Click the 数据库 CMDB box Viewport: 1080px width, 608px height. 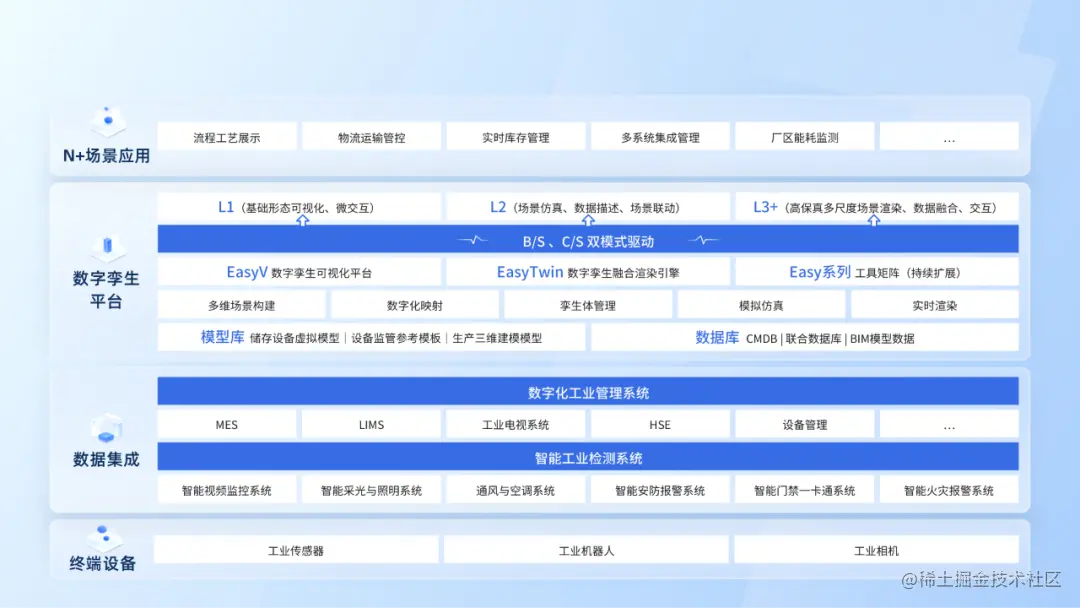[x=804, y=337]
